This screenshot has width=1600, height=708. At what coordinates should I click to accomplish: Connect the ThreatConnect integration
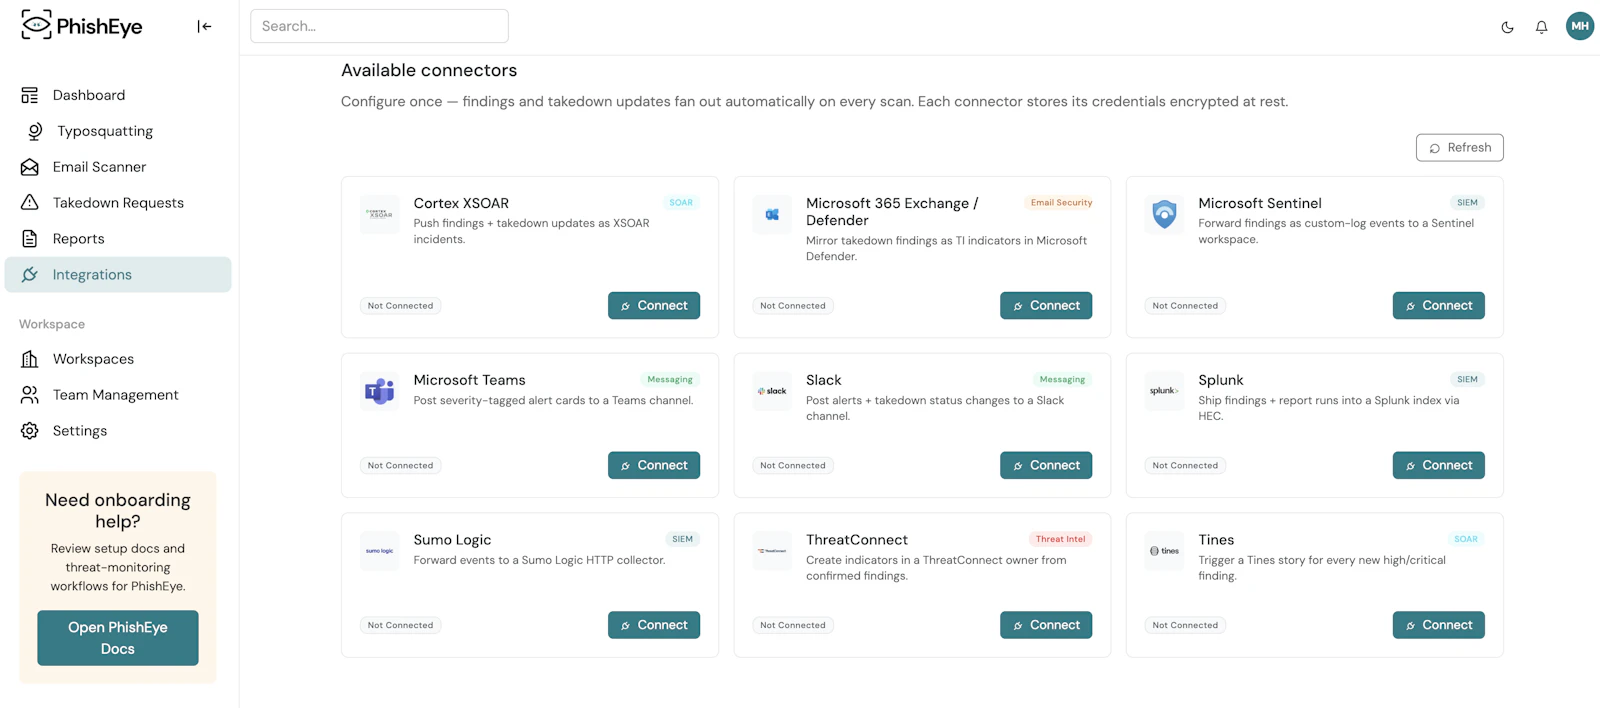click(x=1046, y=625)
